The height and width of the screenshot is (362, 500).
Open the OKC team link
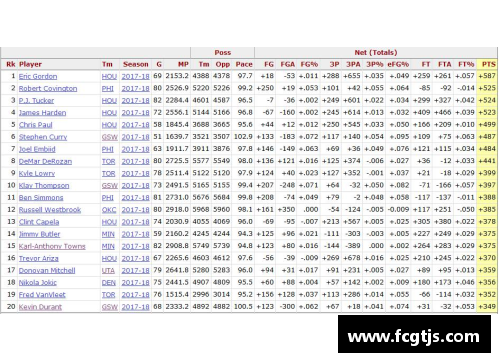(109, 210)
